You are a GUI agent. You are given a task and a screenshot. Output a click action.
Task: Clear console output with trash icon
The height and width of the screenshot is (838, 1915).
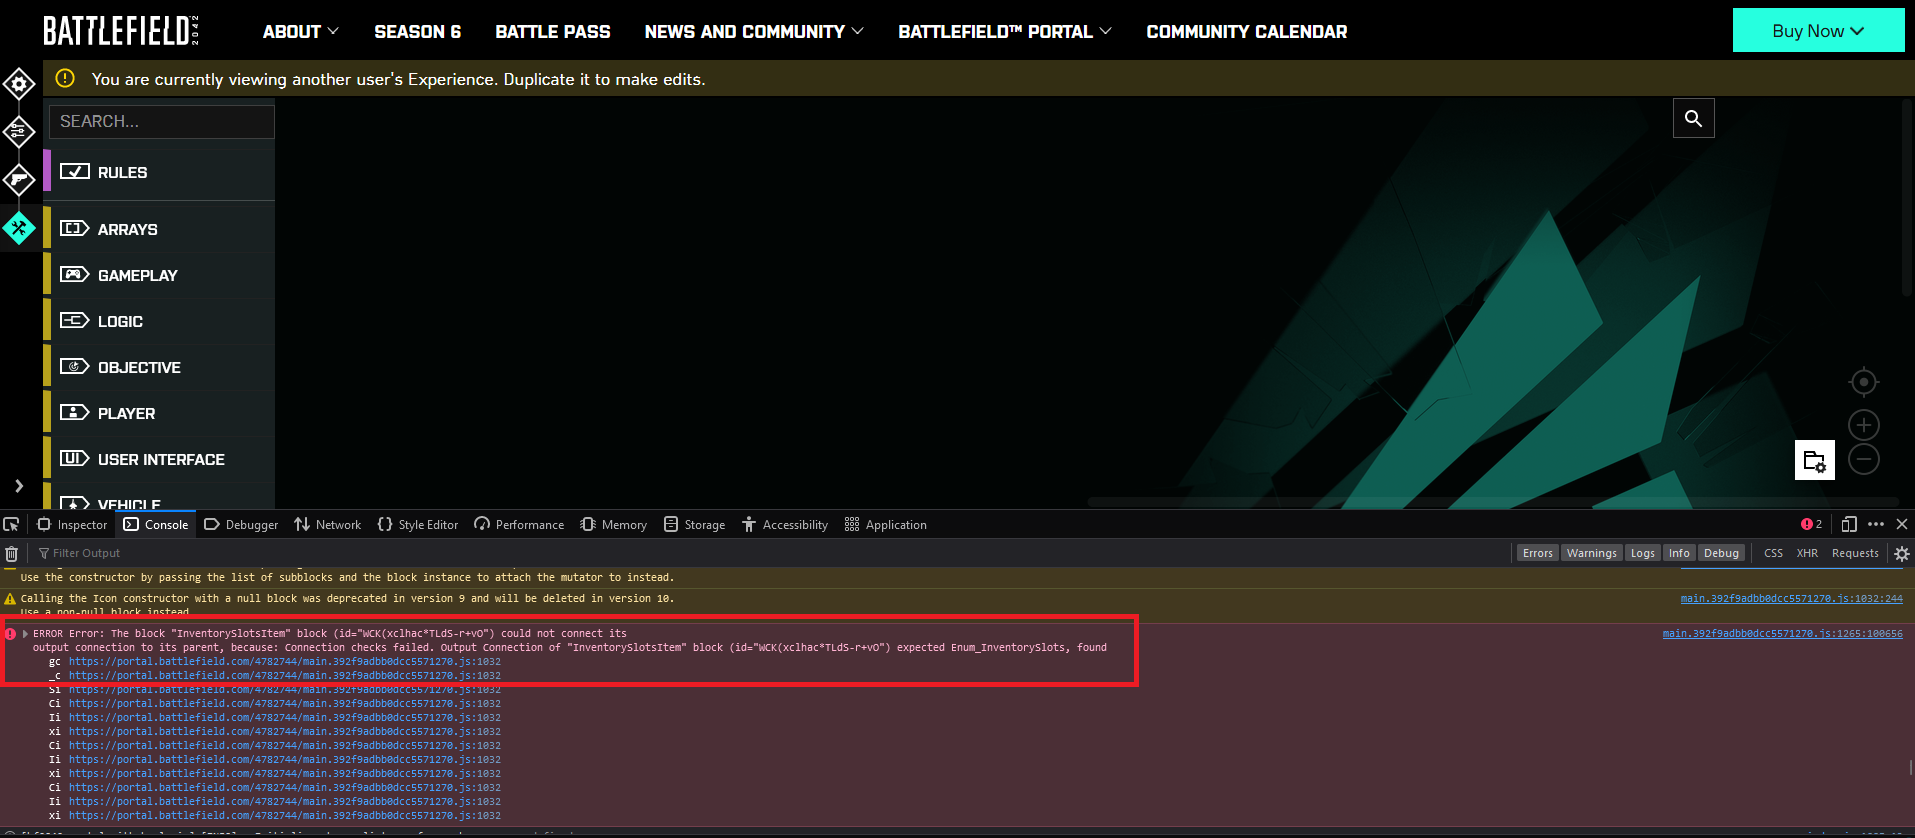tap(12, 553)
